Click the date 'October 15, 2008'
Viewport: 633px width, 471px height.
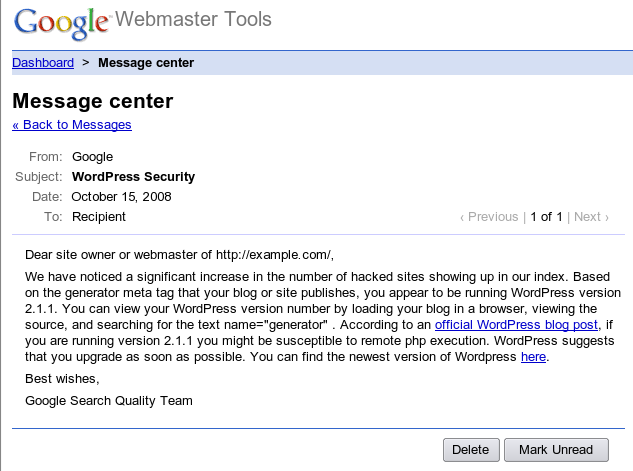click(122, 197)
